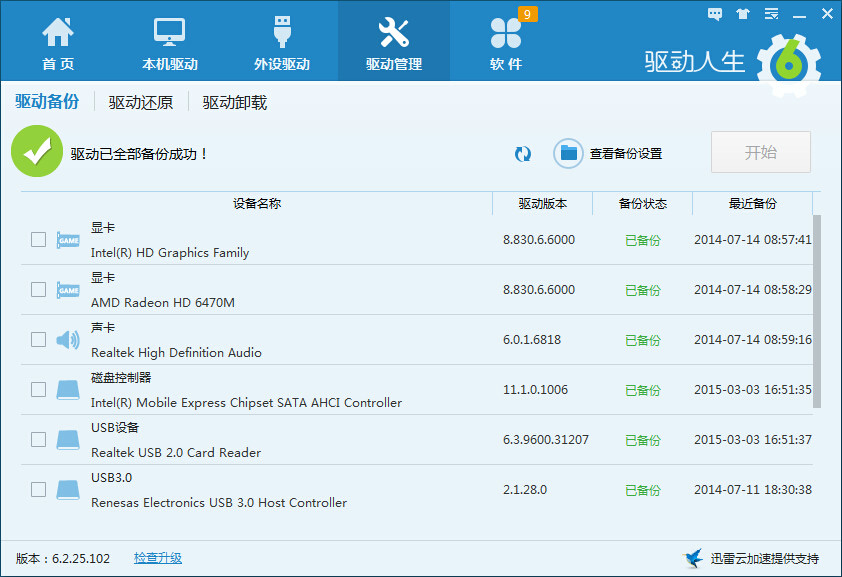Open the 首页 home icon
842x577 pixels.
click(58, 32)
